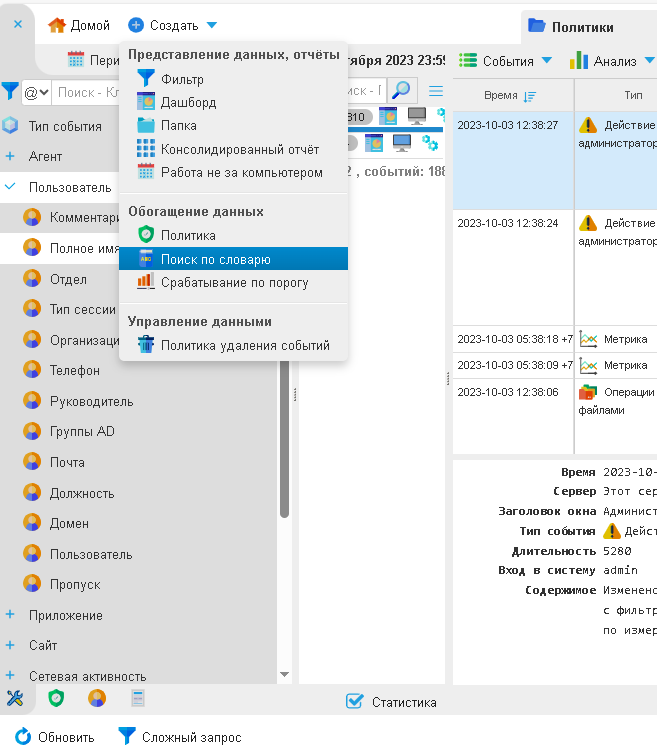Click the Папка folder icon in the menu
The width and height of the screenshot is (657, 745).
click(x=146, y=125)
